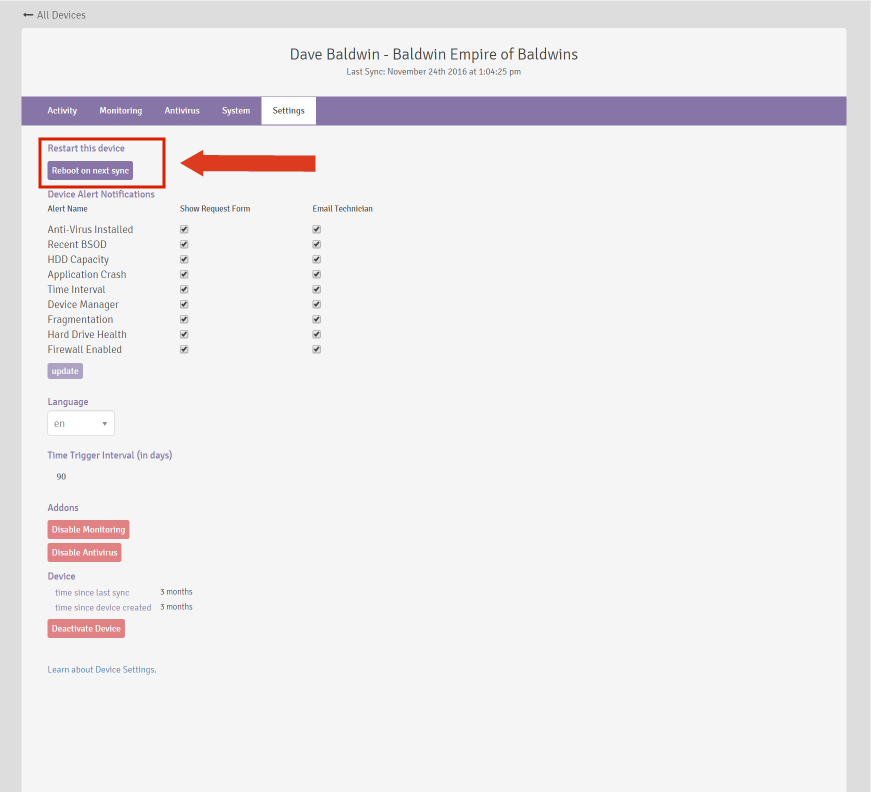
Task: Toggle Email Technician for Fragmentation
Action: [x=317, y=319]
